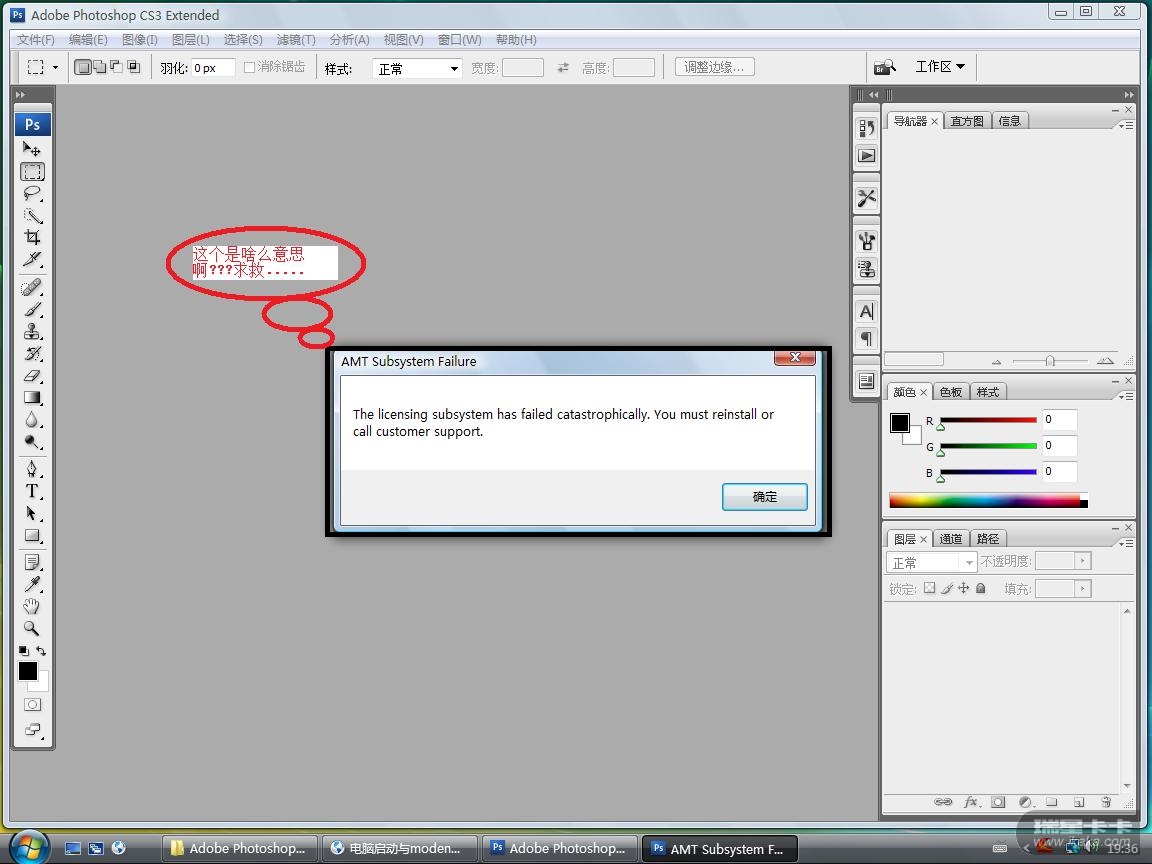This screenshot has height=864, width=1152.
Task: Select the Hand tool
Action: click(32, 606)
